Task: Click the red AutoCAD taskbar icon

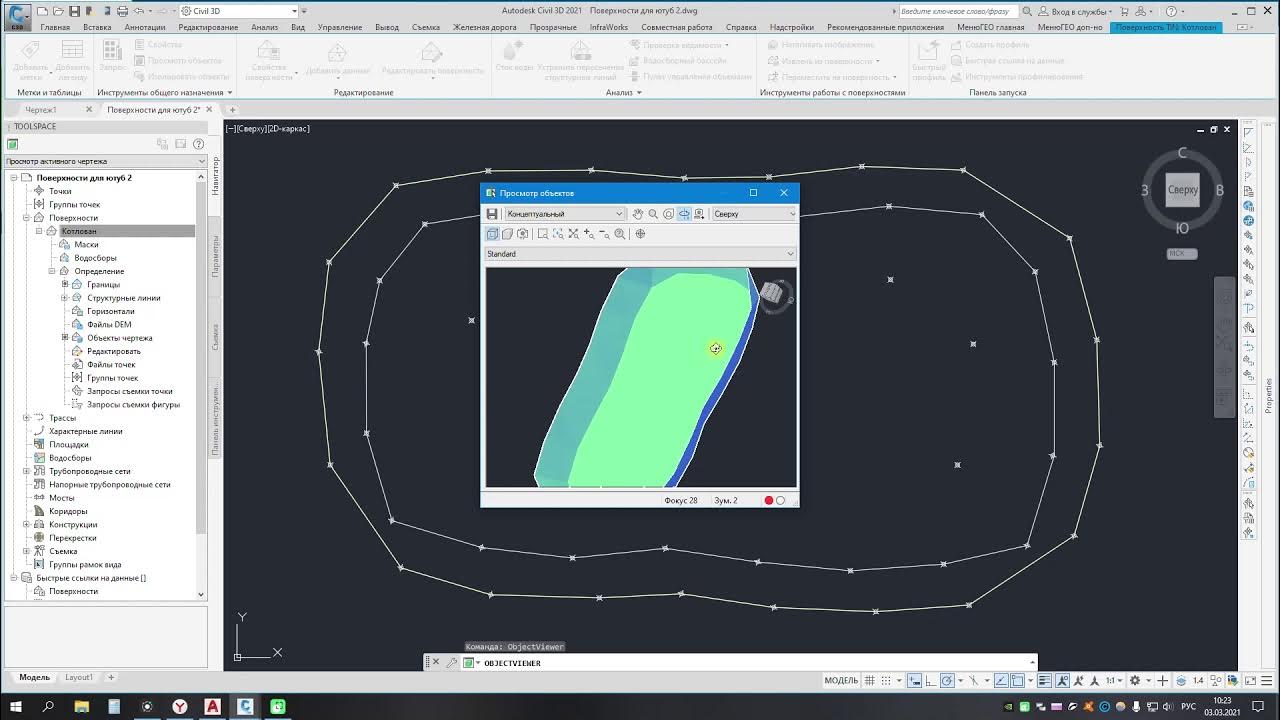Action: click(213, 706)
